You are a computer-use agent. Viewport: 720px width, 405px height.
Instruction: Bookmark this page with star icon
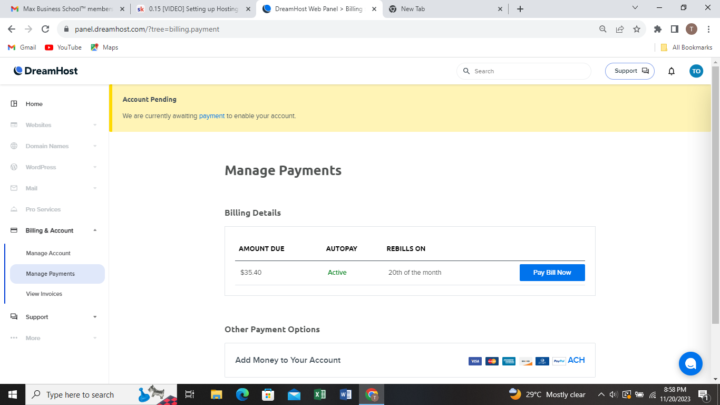(x=636, y=29)
